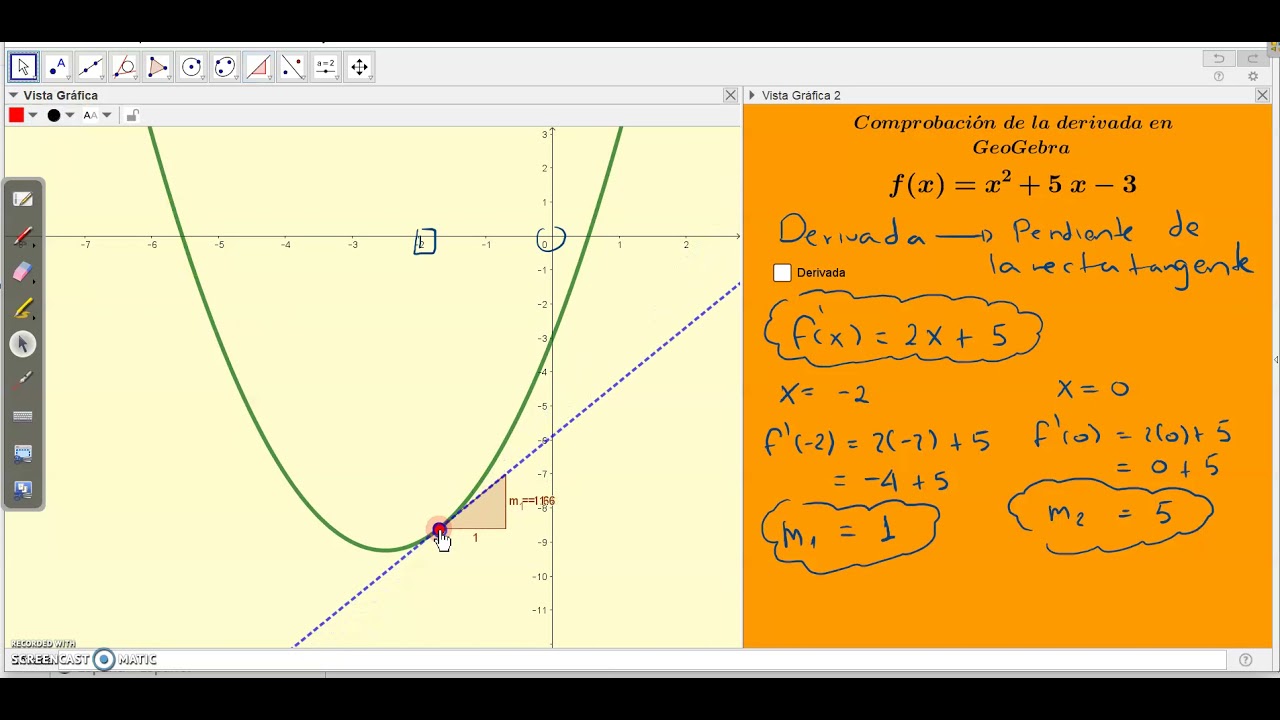Click the Redo arrow
Screen dimensions: 1280x720
(x=1253, y=58)
